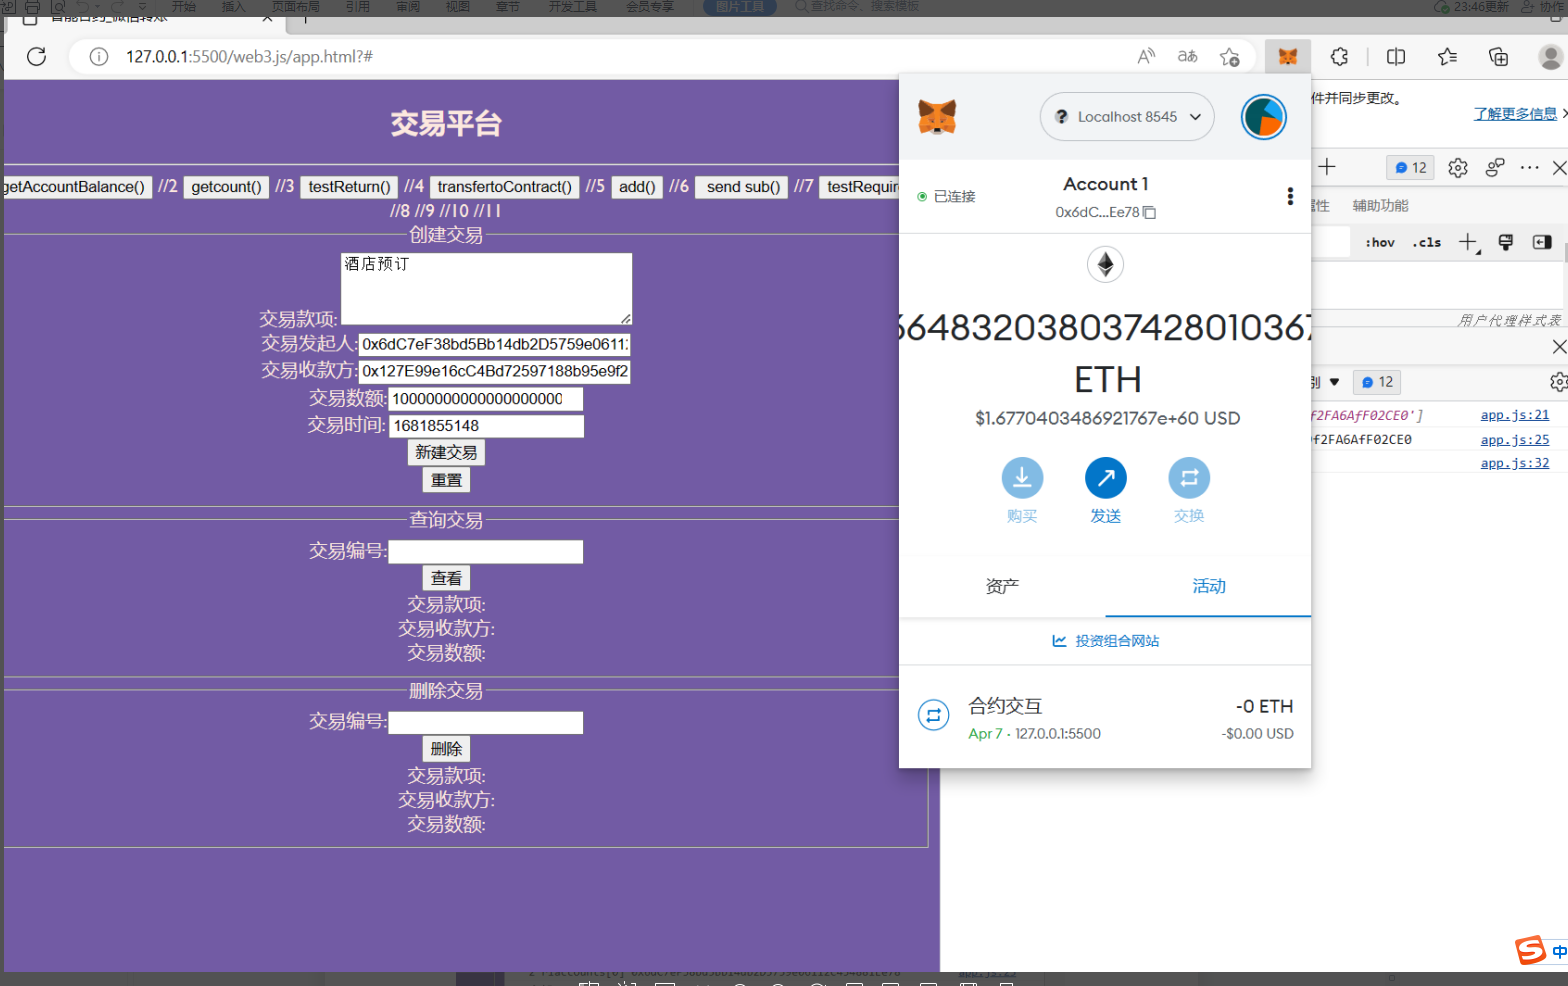Image resolution: width=1568 pixels, height=986 pixels.
Task: Click the browser address bar URL
Action: coord(249,57)
